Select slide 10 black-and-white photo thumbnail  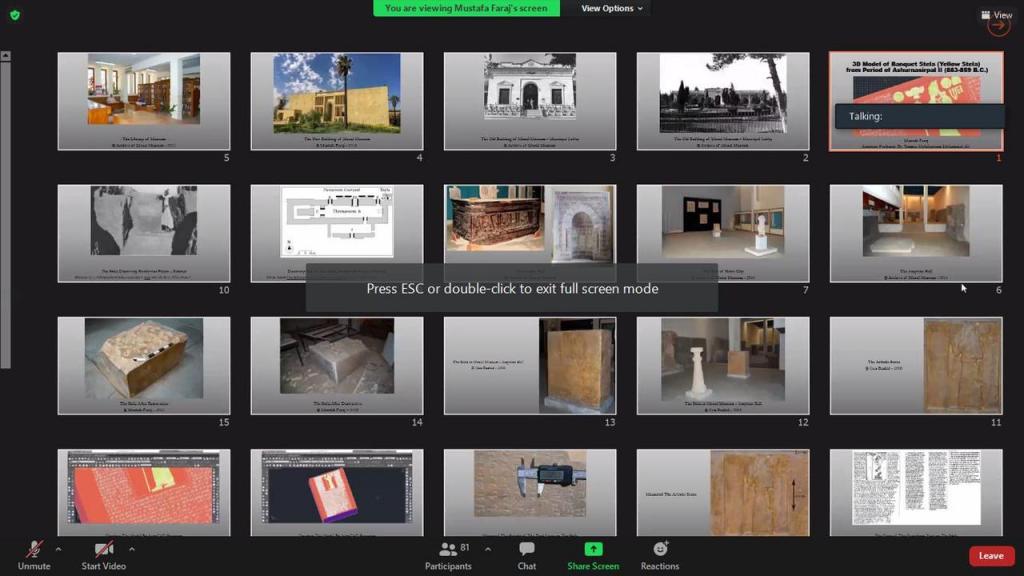[x=144, y=232]
